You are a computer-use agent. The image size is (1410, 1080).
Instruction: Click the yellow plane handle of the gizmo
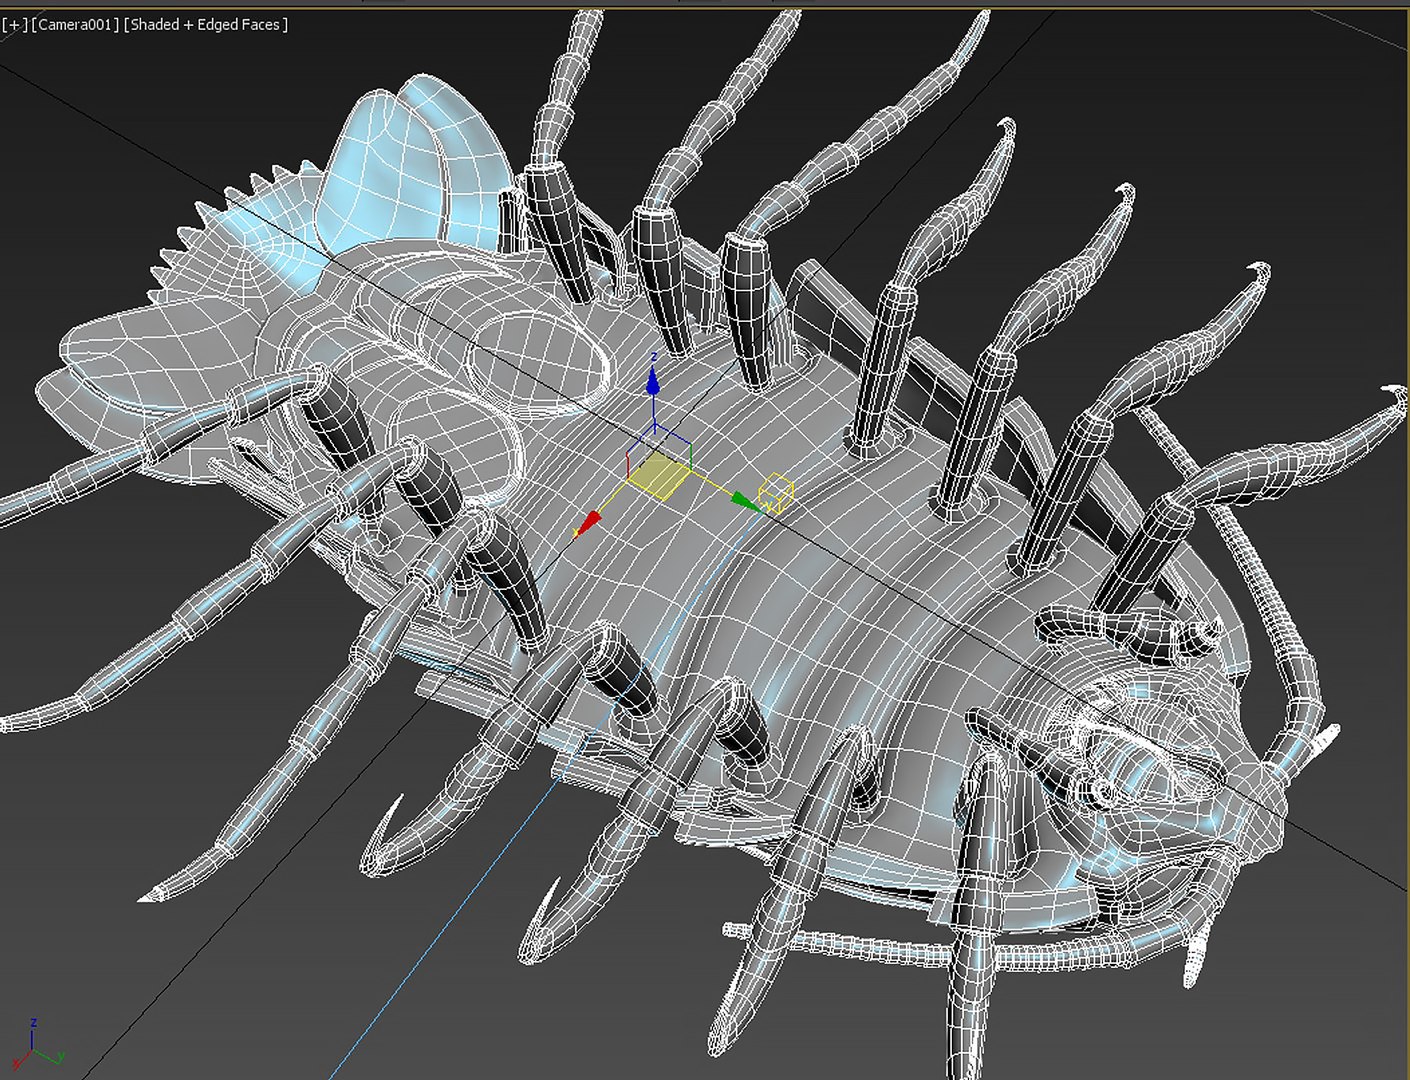point(659,475)
